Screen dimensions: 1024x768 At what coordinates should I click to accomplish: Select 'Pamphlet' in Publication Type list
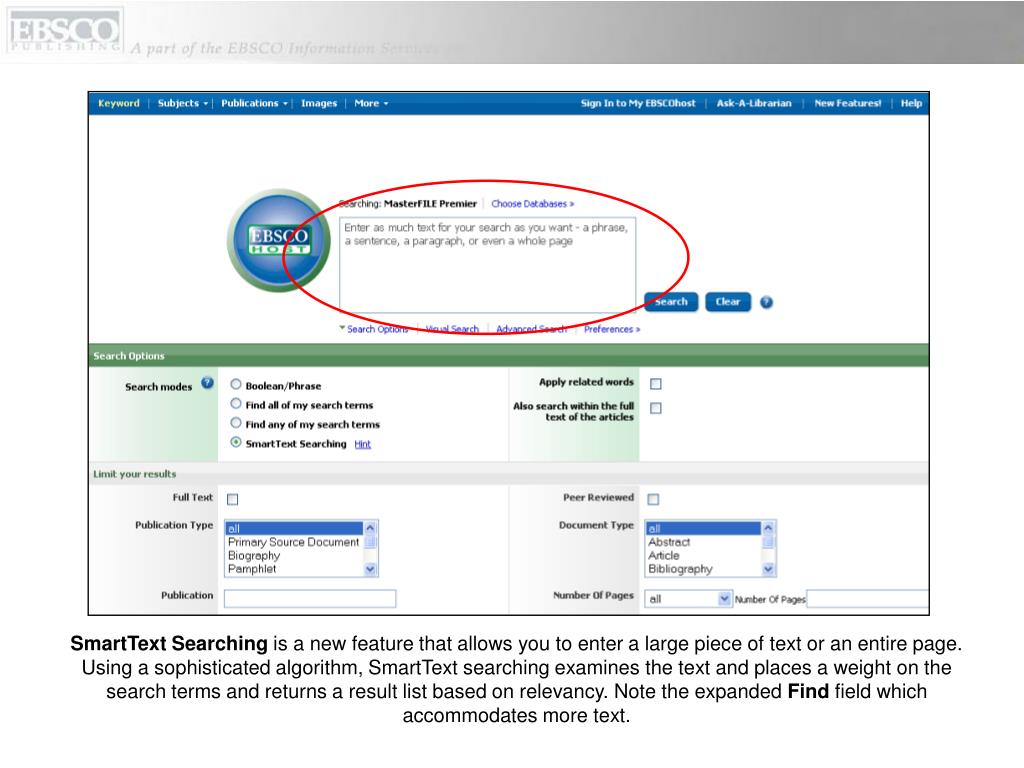(294, 569)
